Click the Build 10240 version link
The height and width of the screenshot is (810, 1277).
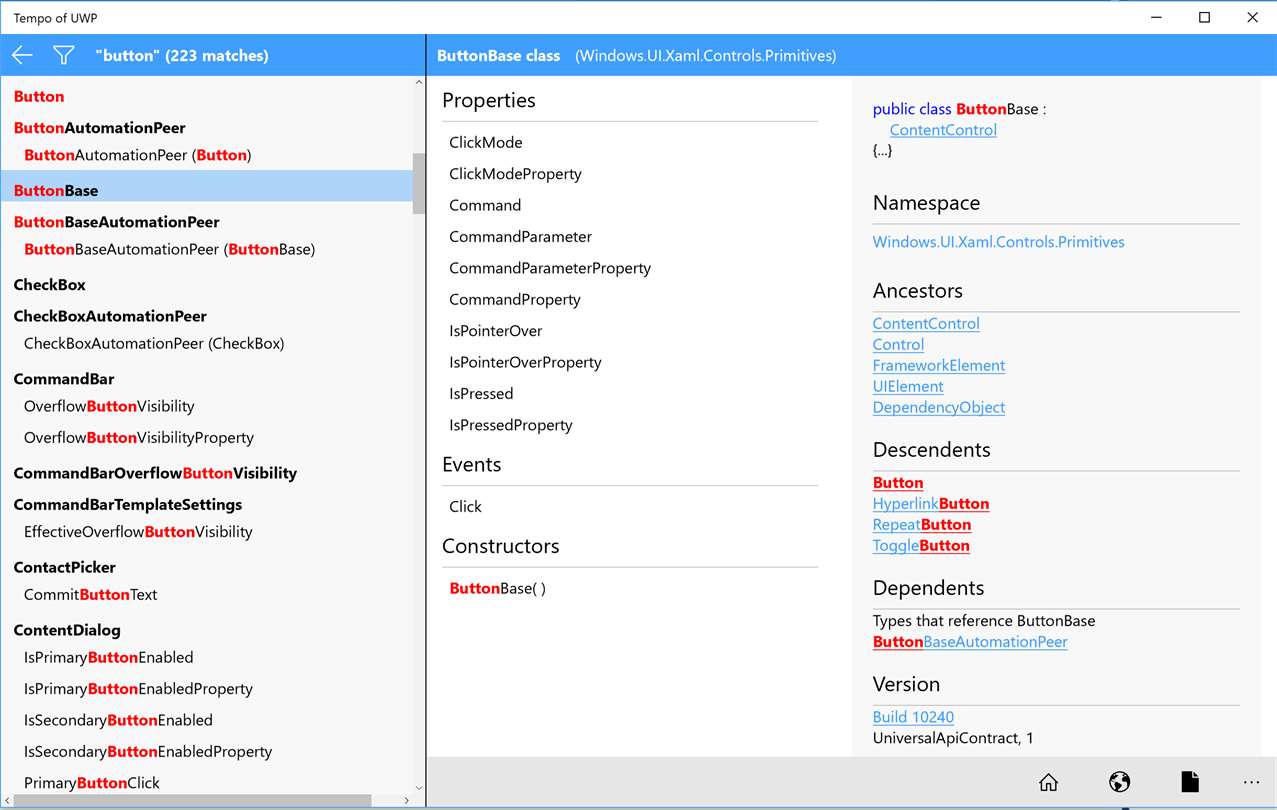[x=913, y=717]
